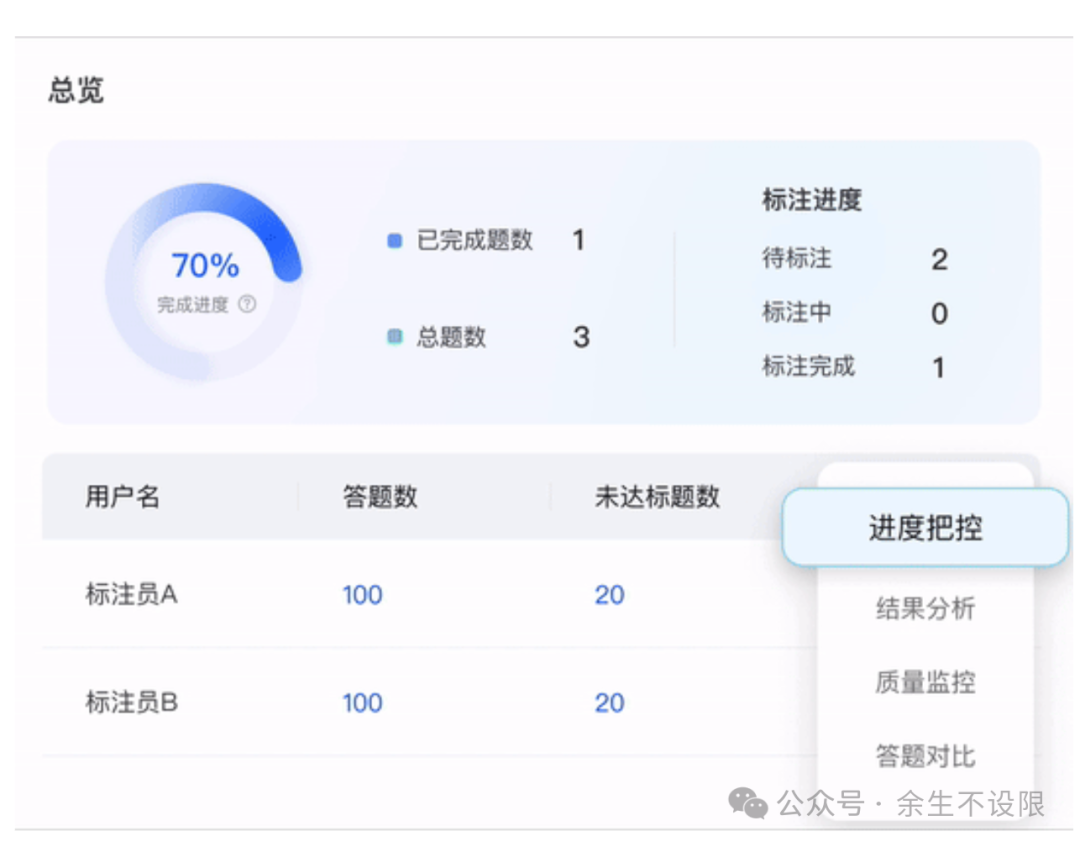The image size is (1080, 847).
Task: Click the help icon beside 完成进度
Action: point(247,304)
